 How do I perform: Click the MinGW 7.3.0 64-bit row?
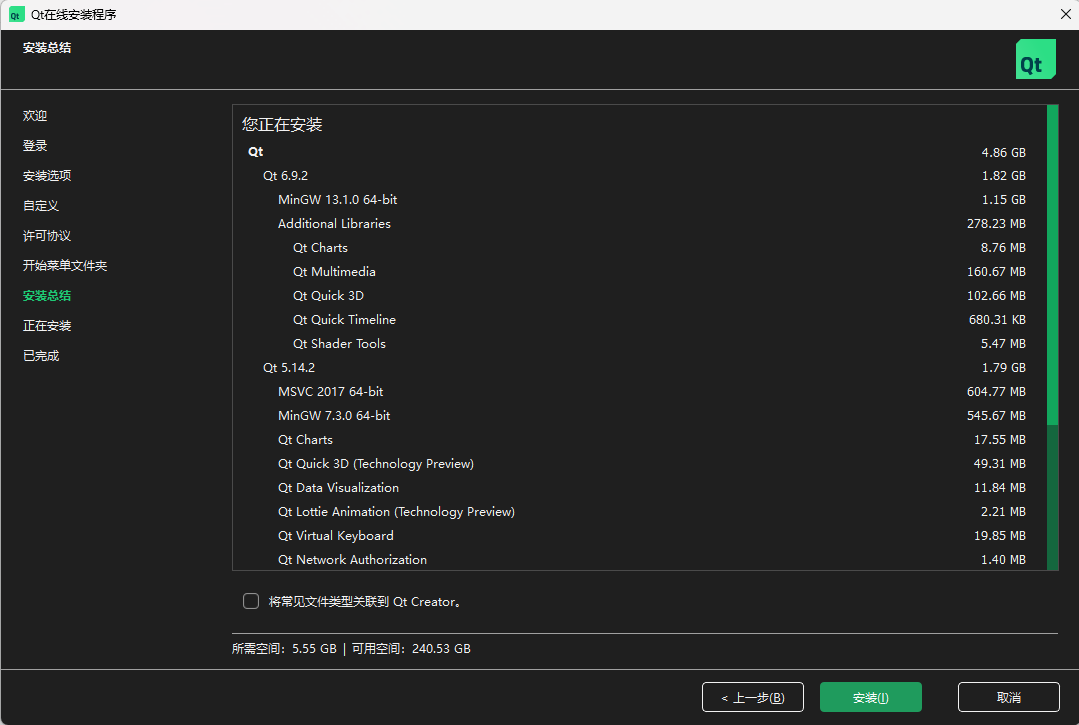pyautogui.click(x=639, y=415)
